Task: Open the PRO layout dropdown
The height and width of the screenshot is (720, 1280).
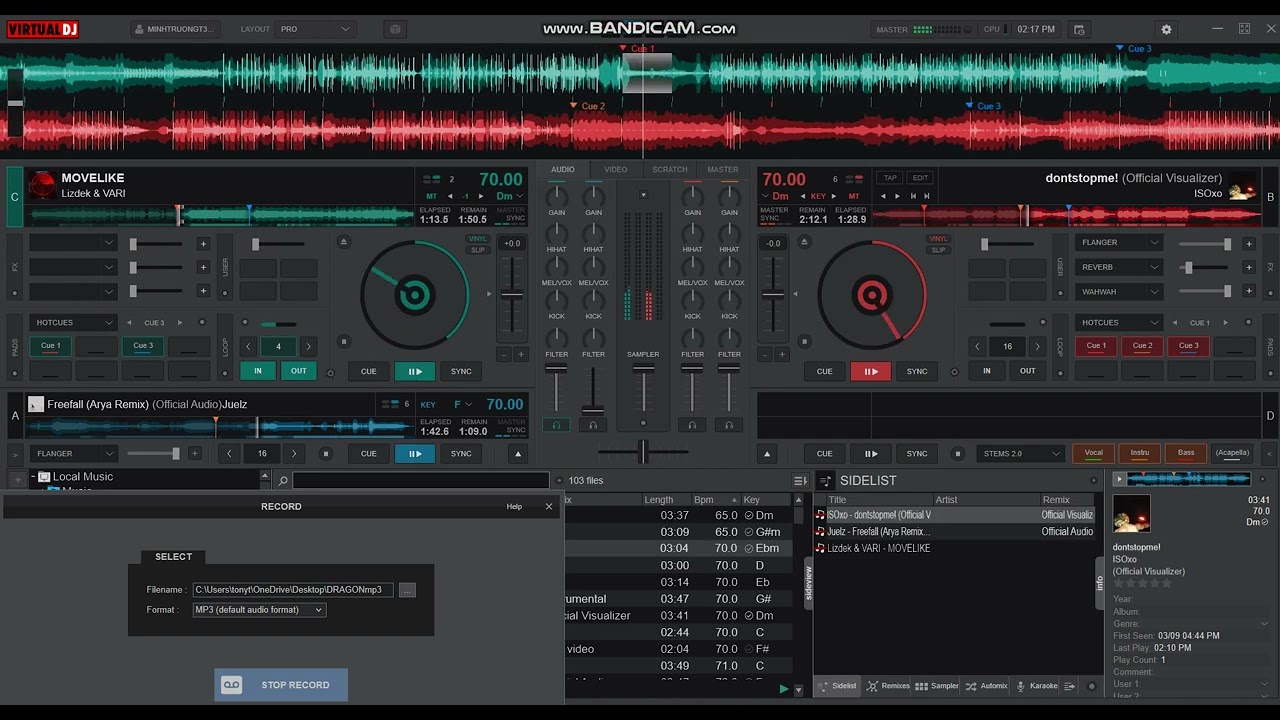Action: 314,29
